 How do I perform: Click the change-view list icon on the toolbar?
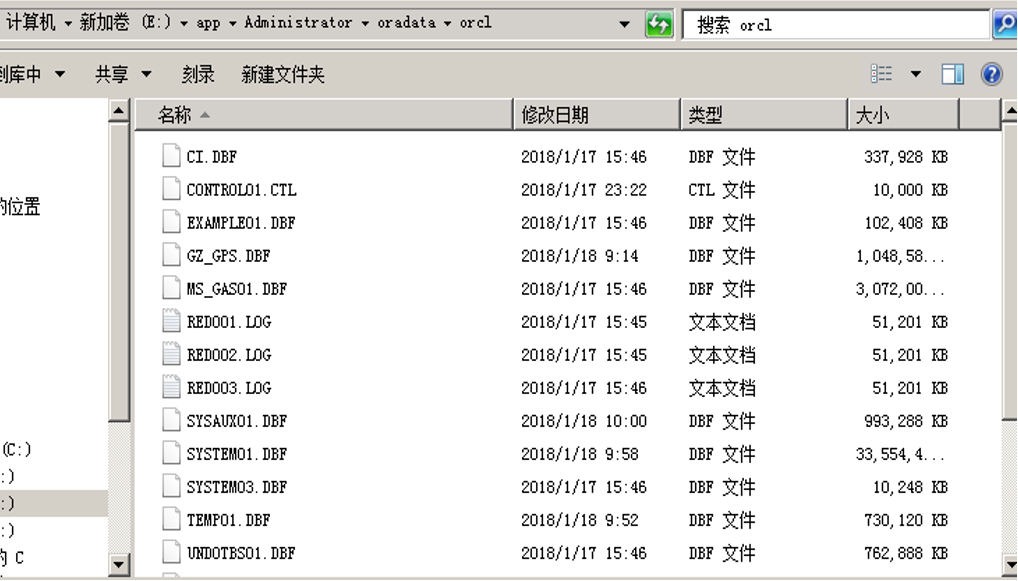click(x=882, y=73)
